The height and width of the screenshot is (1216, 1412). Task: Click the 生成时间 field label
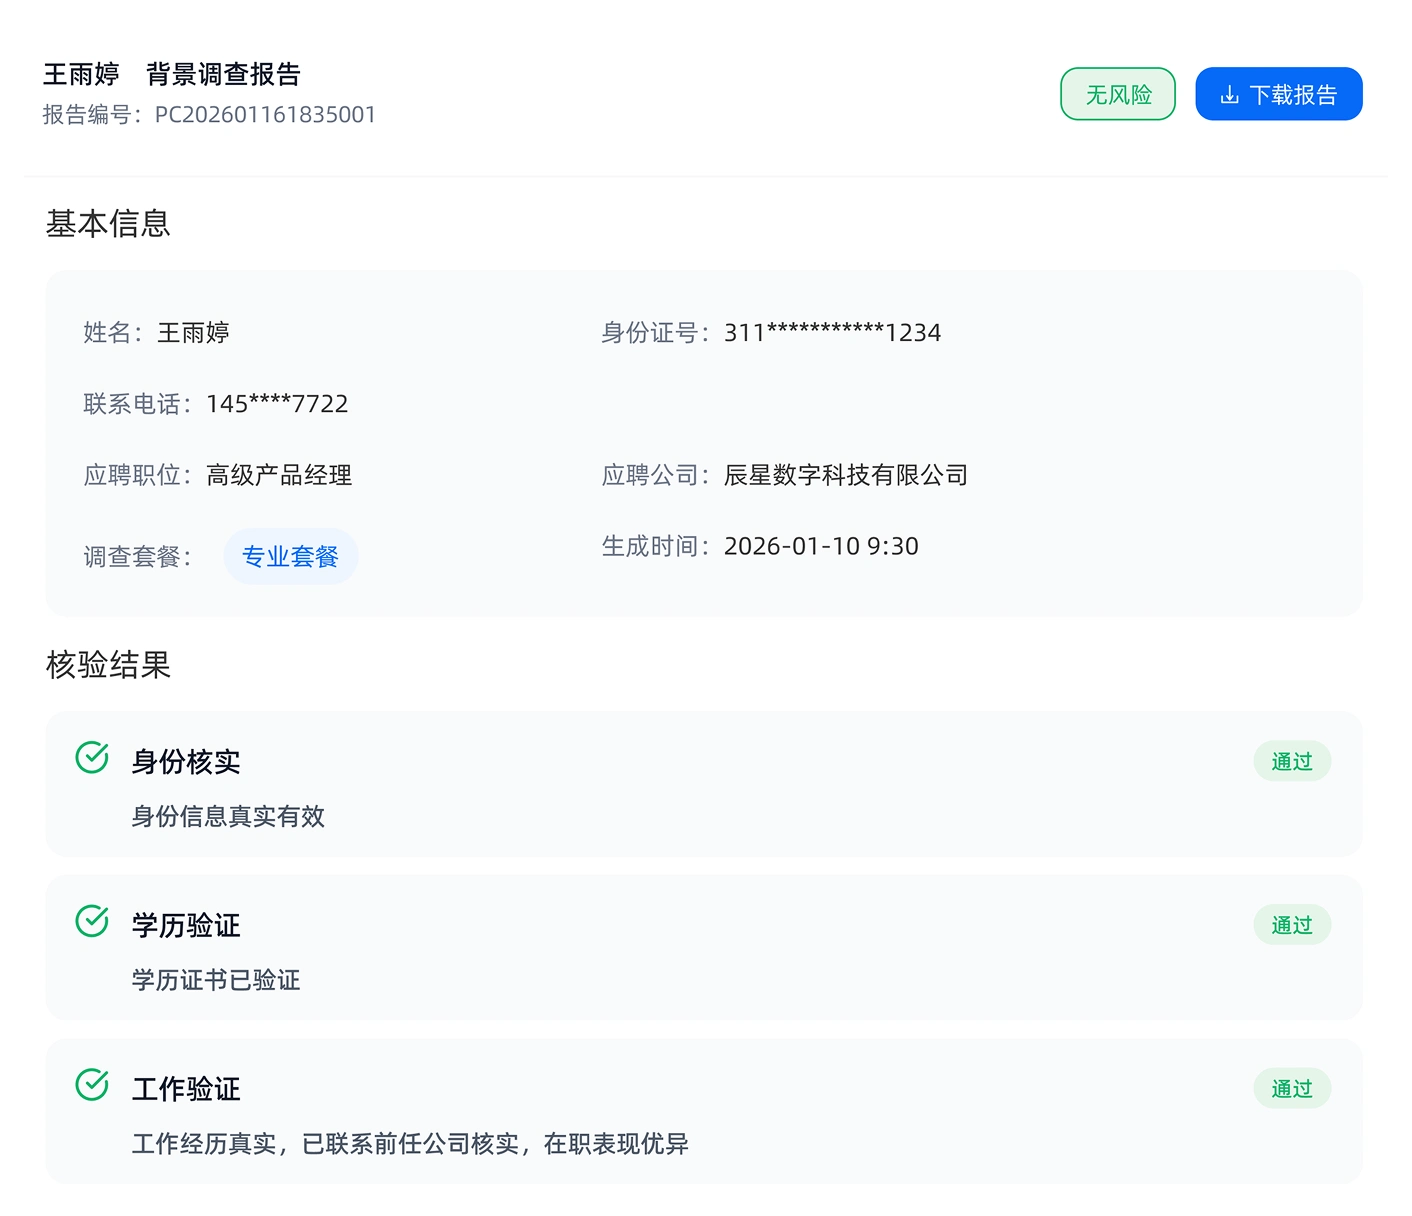655,546
